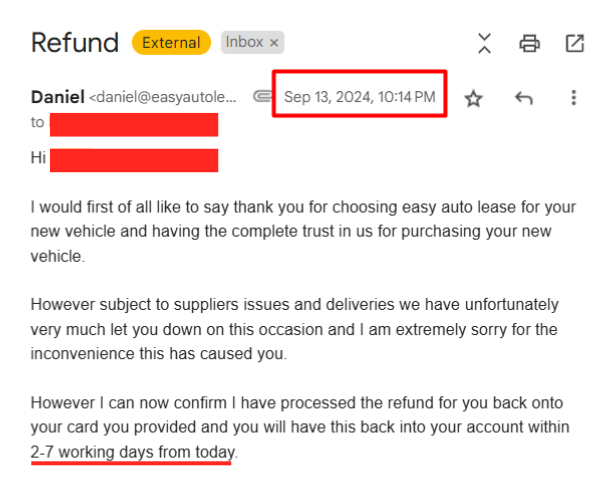Screen dimensions: 600x500
Task: Click the underlined "2-7 working days from today" text
Action: point(132,452)
